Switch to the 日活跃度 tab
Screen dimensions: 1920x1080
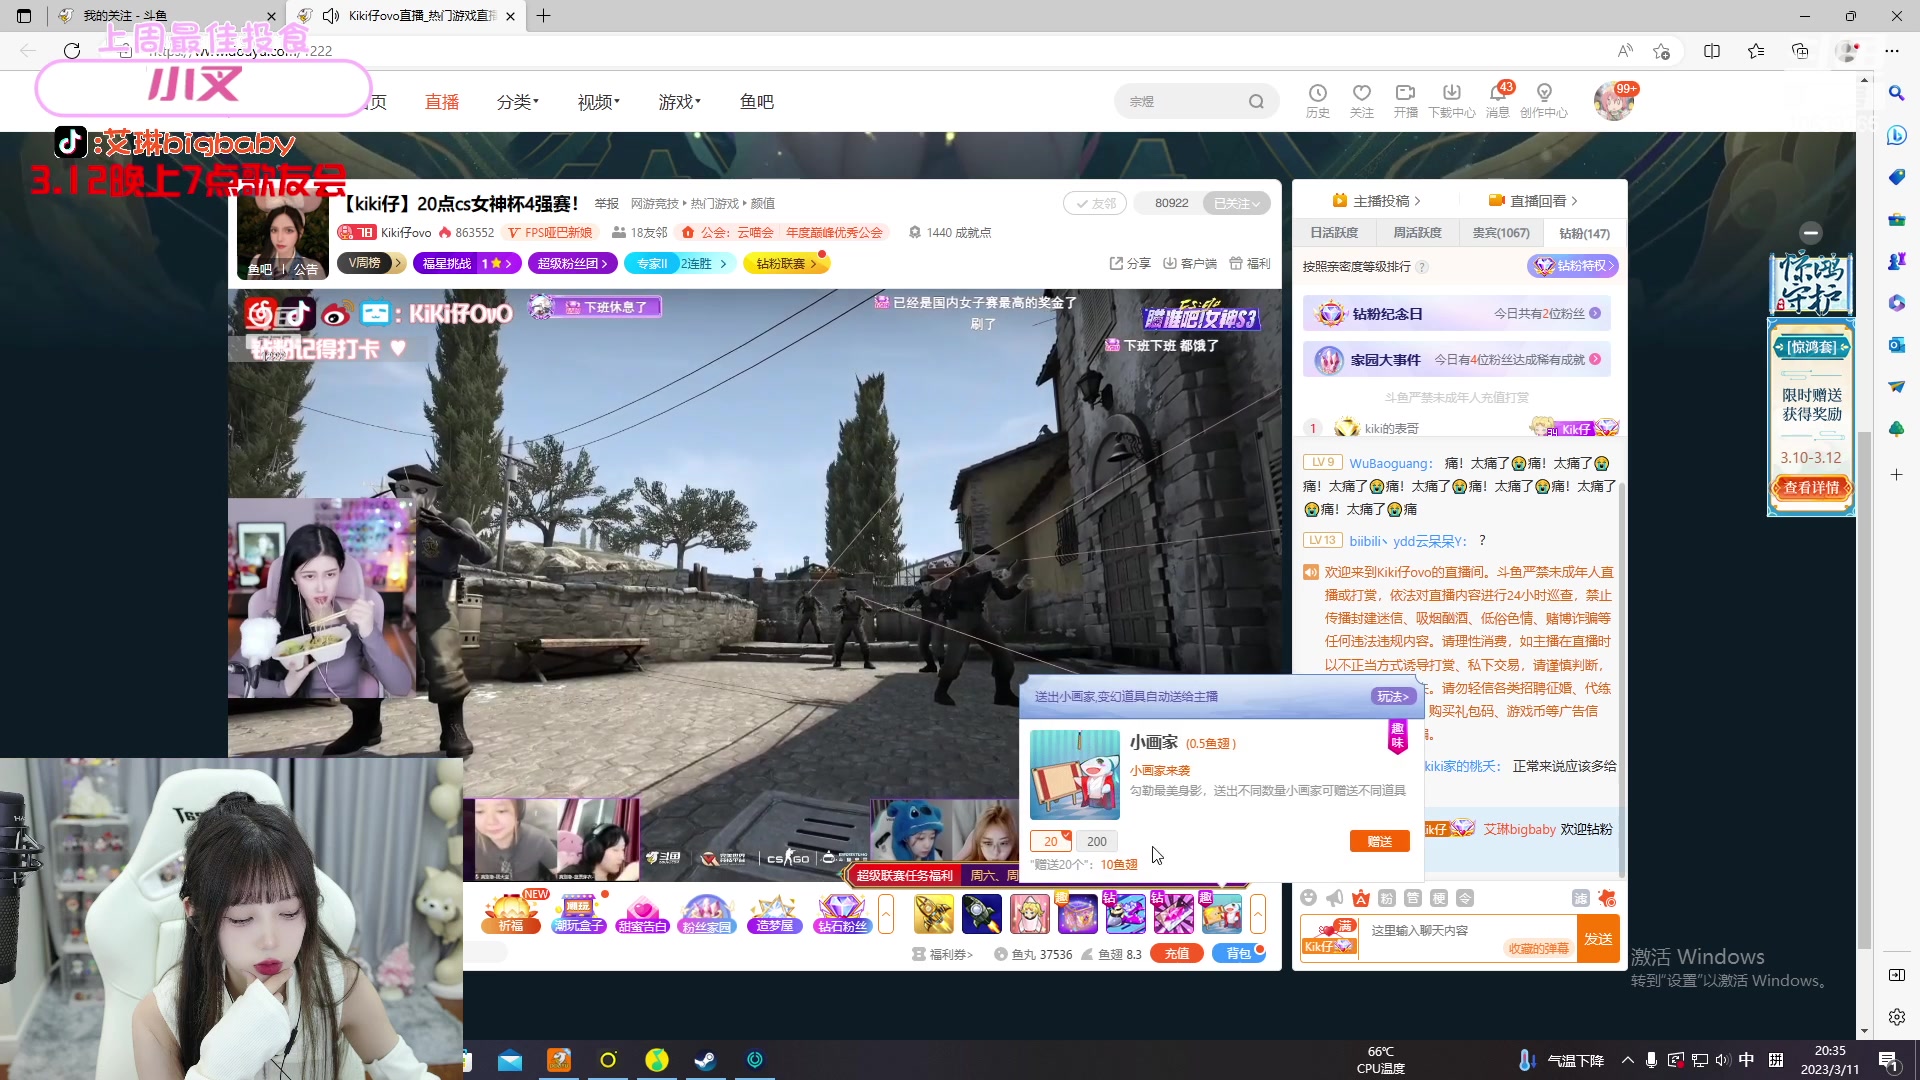click(1334, 233)
